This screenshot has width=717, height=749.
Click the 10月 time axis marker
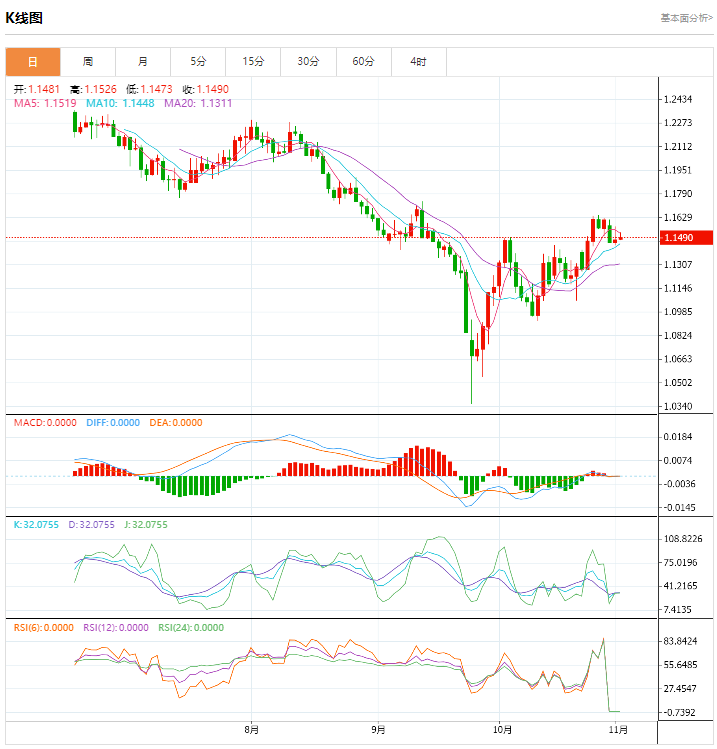pos(502,730)
